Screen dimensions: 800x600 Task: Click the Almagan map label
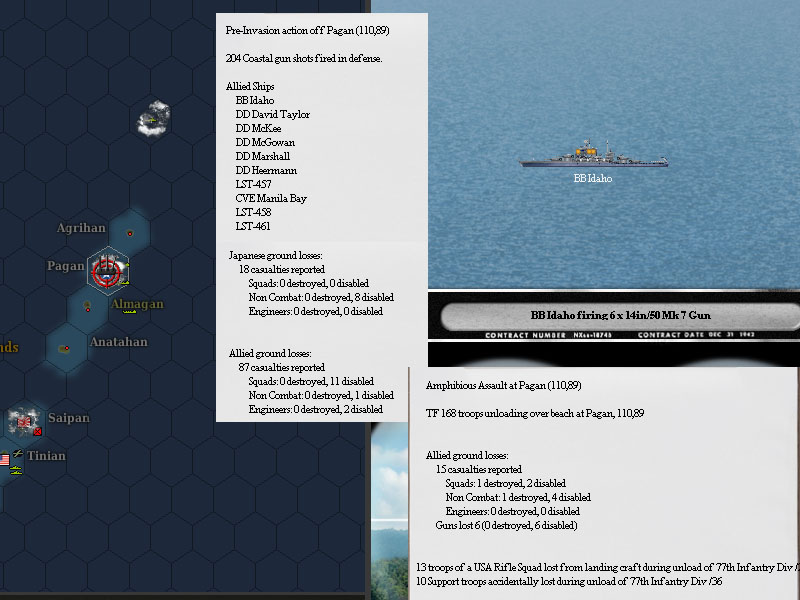click(x=137, y=304)
